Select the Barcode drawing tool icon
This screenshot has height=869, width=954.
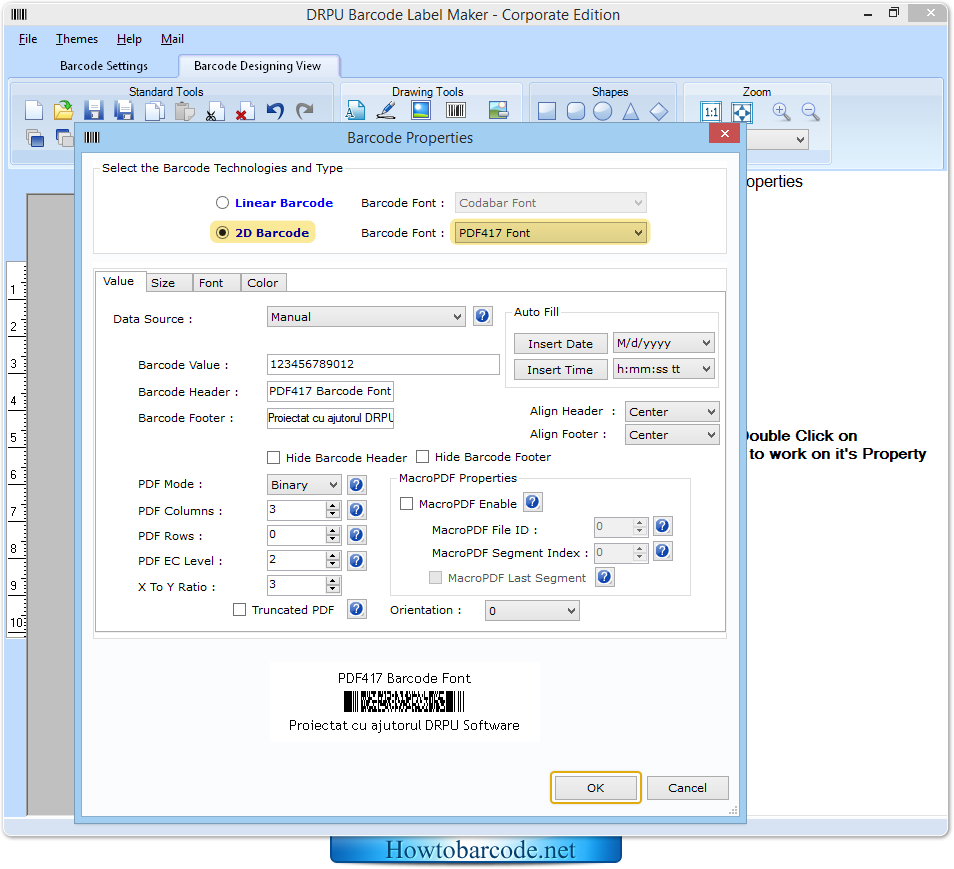[x=456, y=110]
